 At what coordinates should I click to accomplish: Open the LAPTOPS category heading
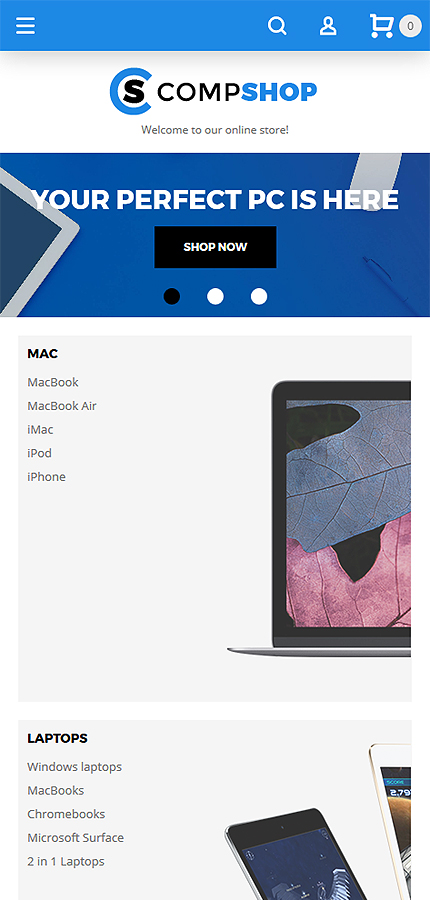tap(57, 738)
